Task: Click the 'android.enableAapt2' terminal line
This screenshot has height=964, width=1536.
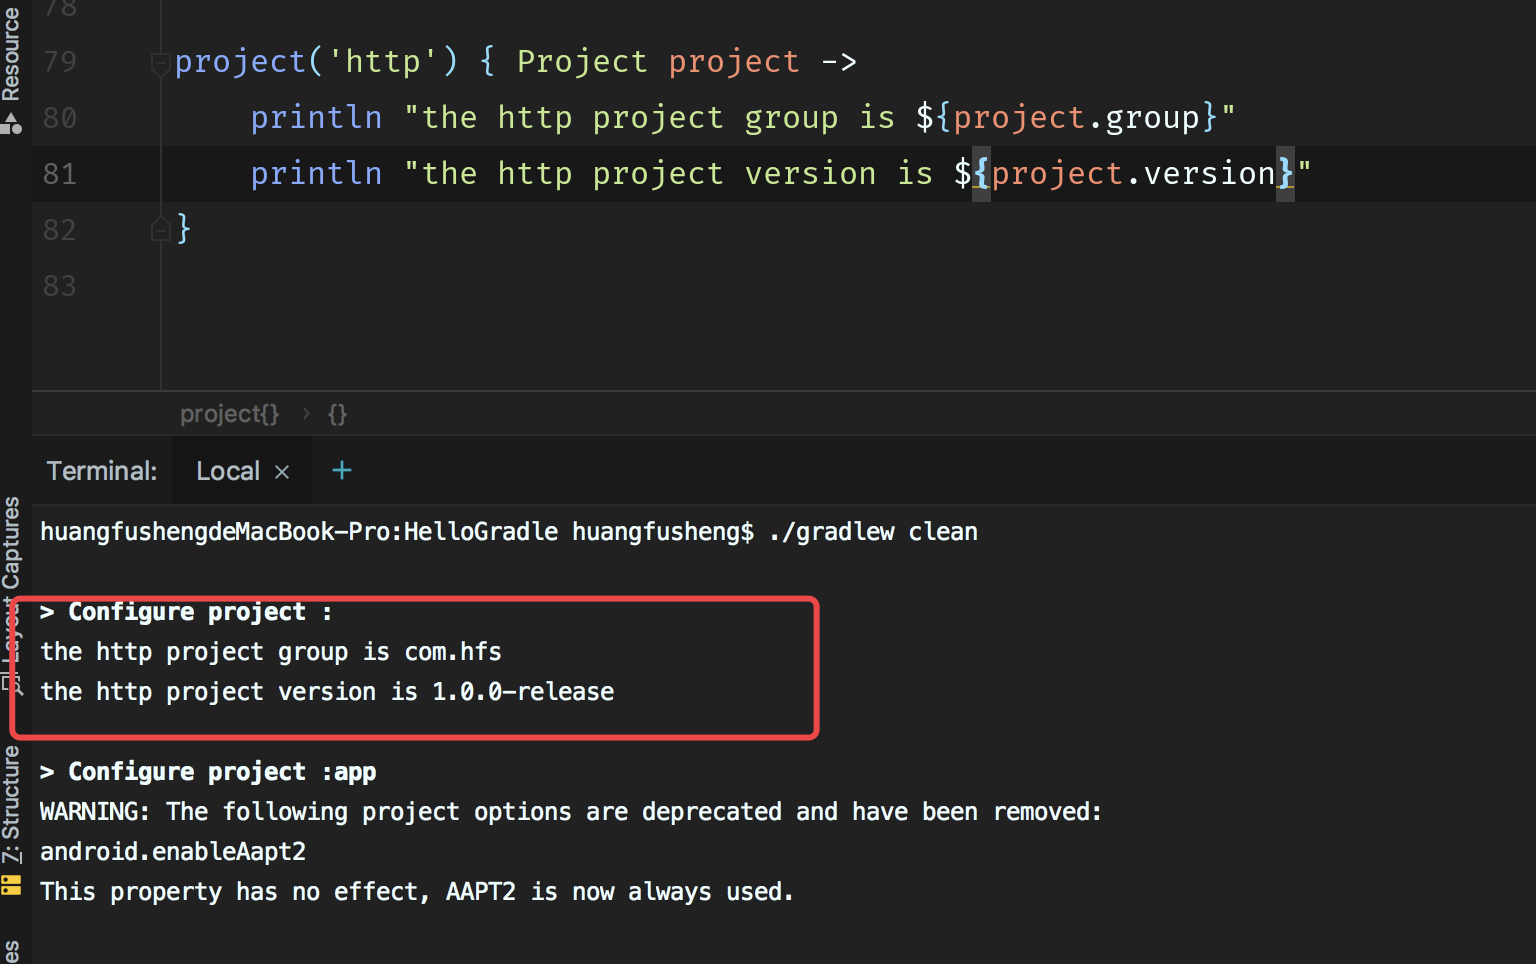Action: click(173, 852)
